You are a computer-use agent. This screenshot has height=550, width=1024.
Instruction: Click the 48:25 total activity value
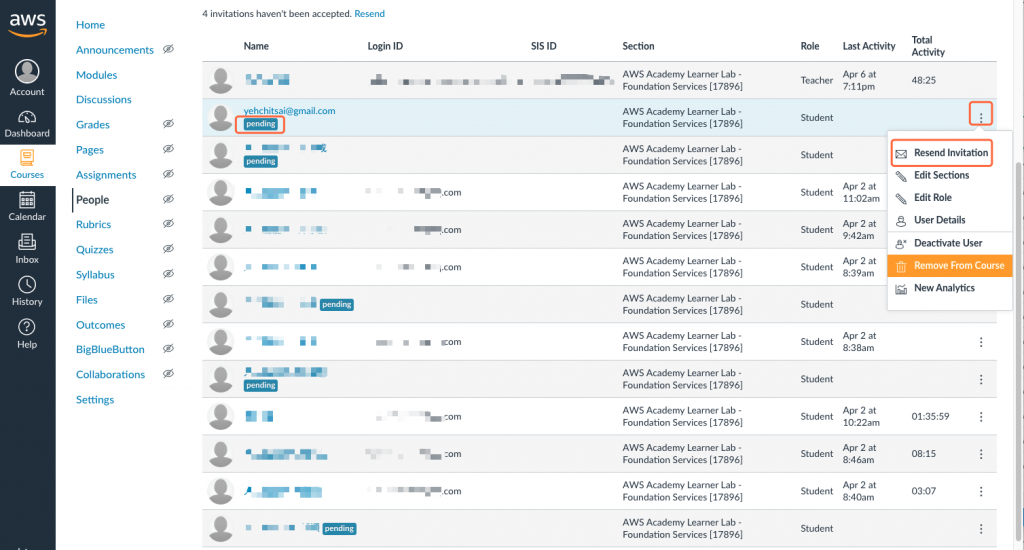coord(923,80)
